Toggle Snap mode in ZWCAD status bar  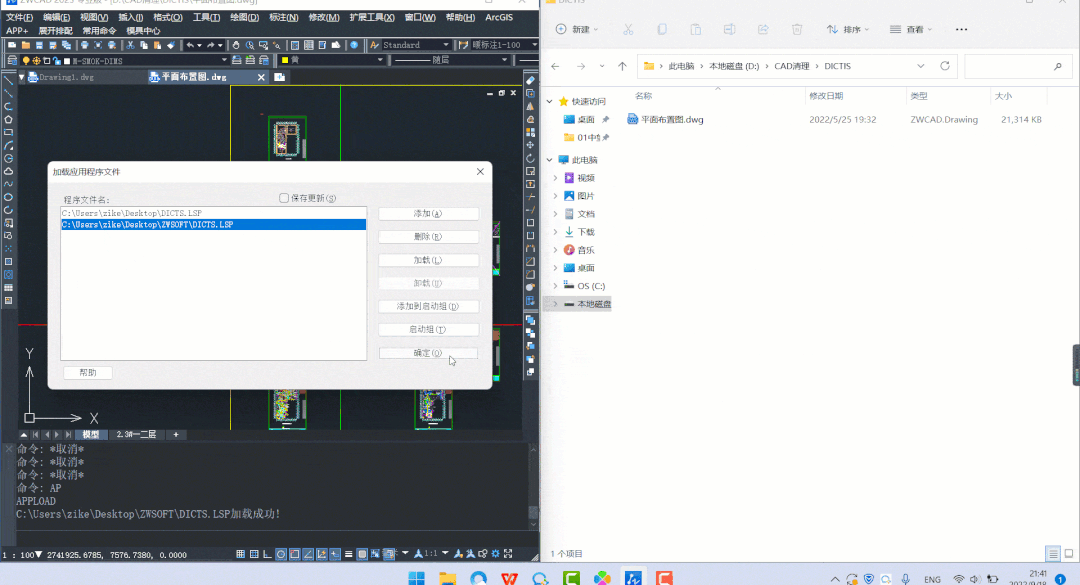click(240, 554)
